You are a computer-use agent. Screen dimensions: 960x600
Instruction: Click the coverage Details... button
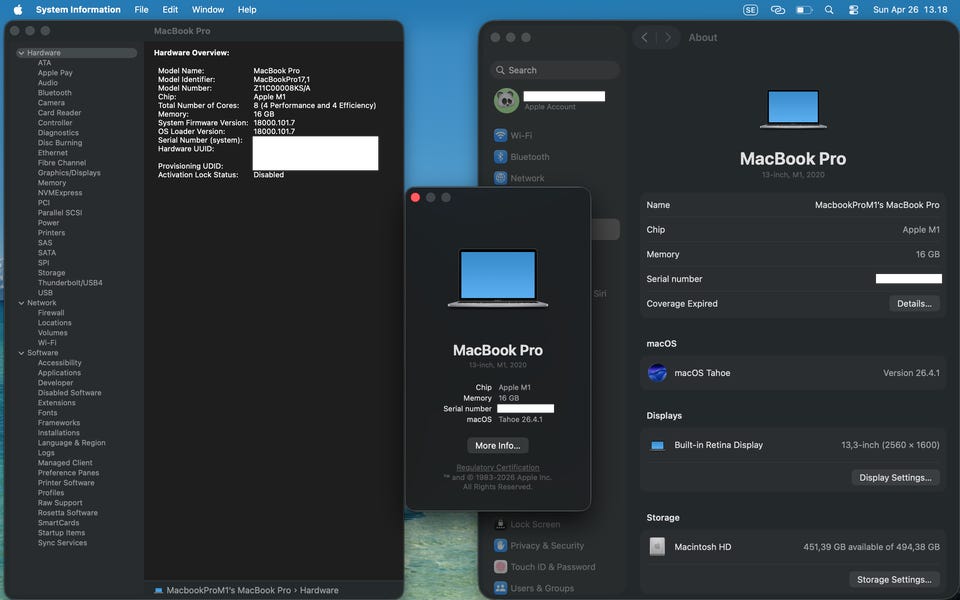click(914, 304)
